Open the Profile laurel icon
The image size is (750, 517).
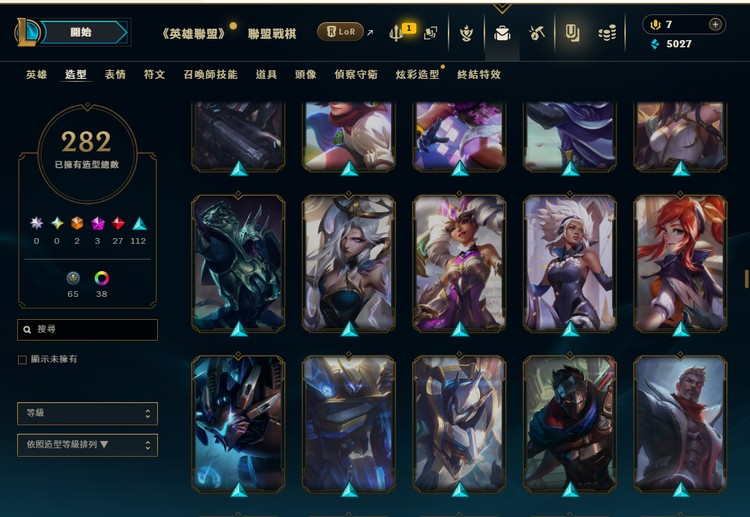[466, 33]
